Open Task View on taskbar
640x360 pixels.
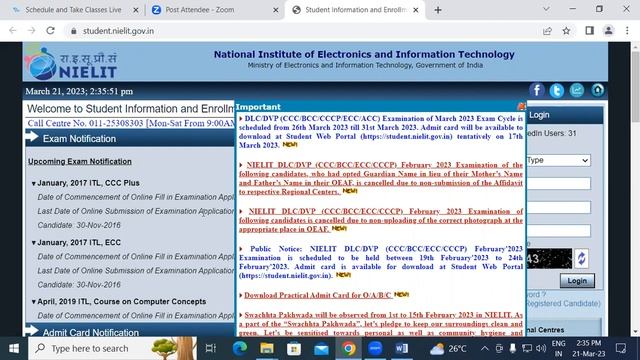click(x=211, y=348)
